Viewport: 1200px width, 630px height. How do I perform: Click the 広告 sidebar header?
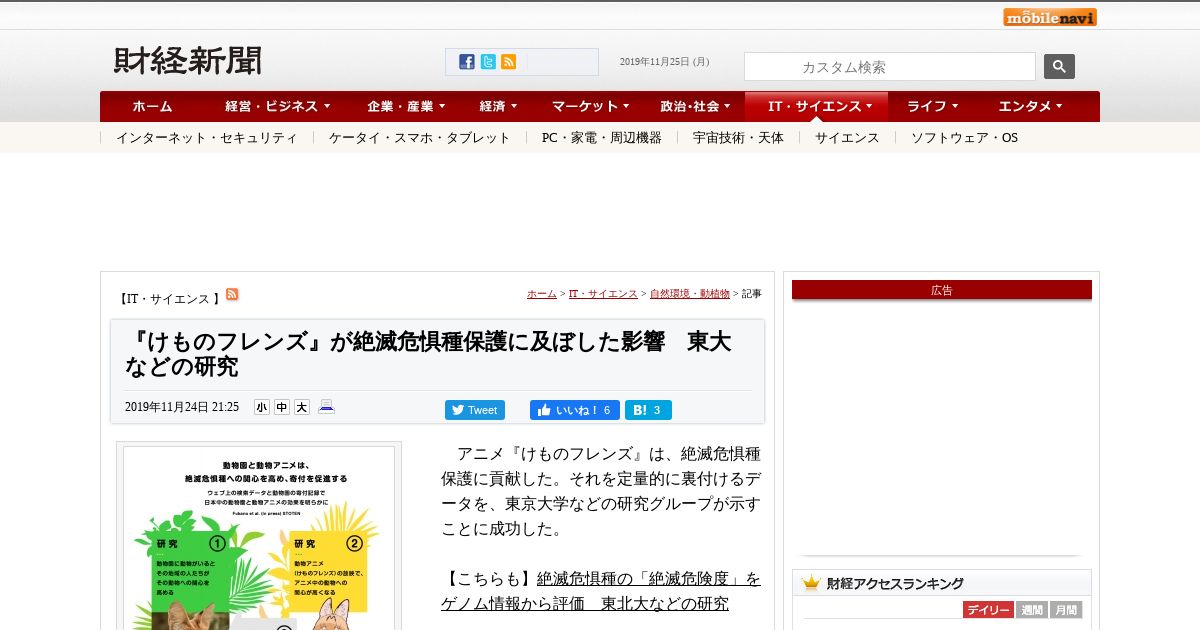coord(942,290)
